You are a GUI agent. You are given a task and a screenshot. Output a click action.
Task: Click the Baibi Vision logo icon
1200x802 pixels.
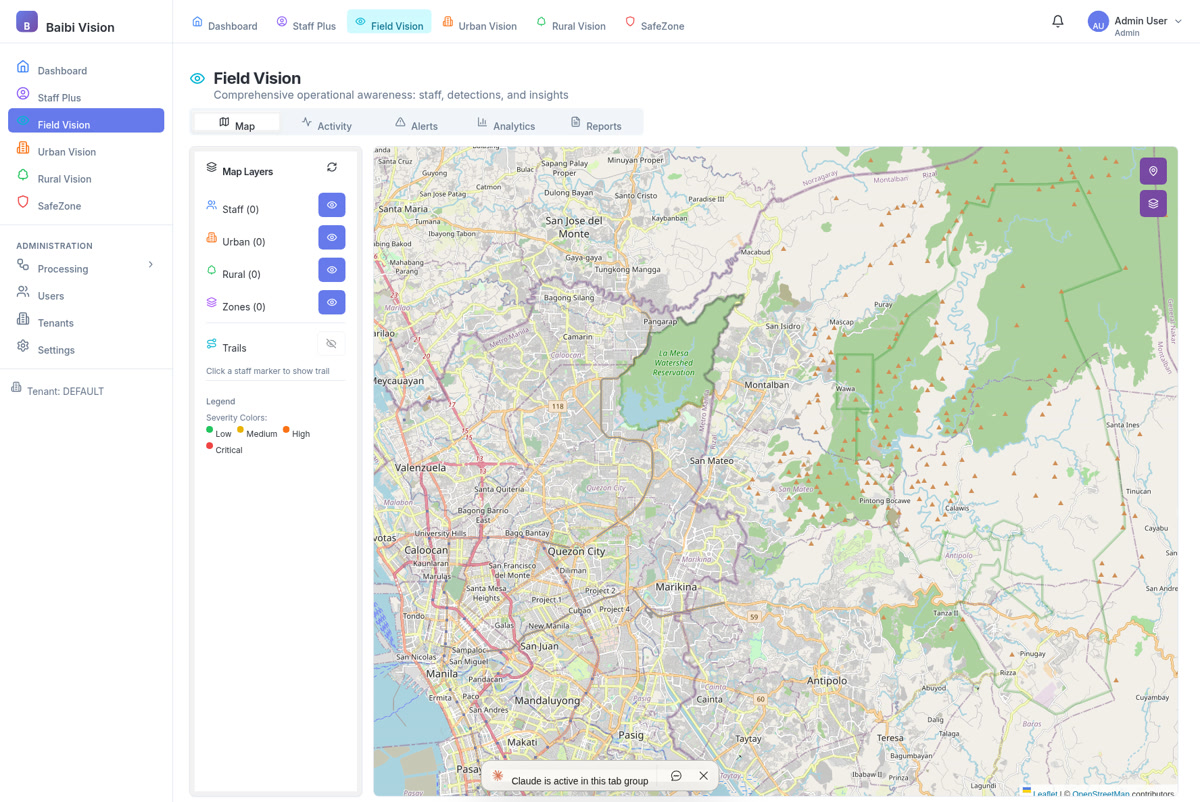tap(27, 22)
